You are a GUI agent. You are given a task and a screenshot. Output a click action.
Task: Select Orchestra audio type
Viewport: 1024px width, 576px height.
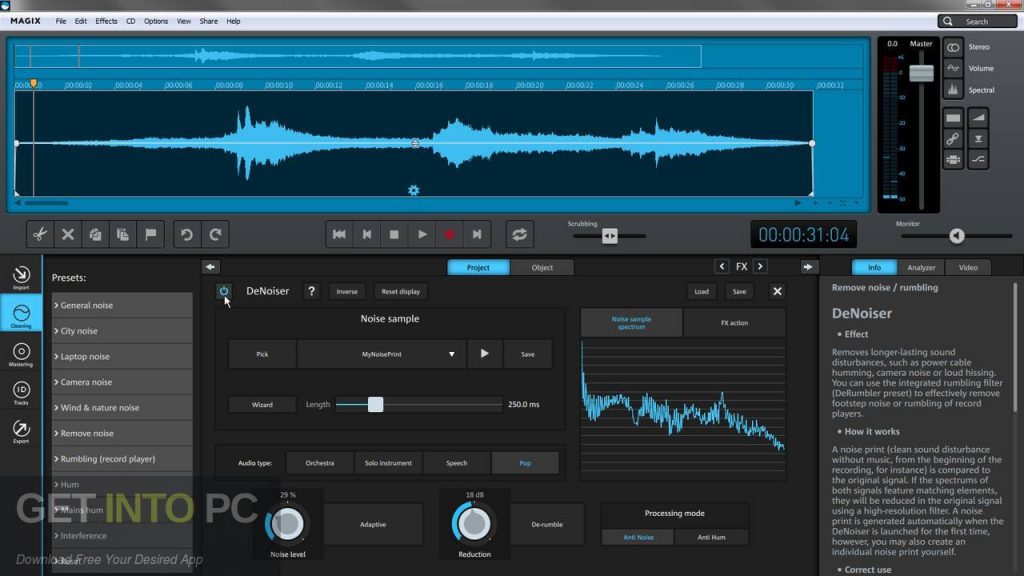pyautogui.click(x=319, y=463)
